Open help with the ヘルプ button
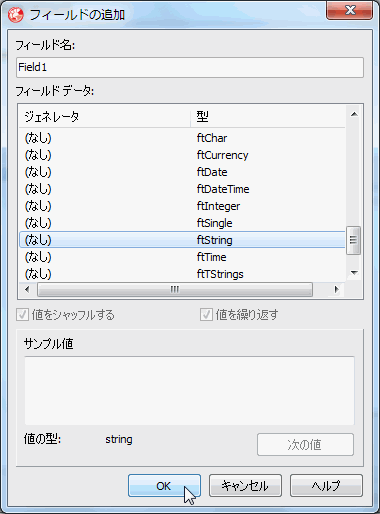 (326, 485)
